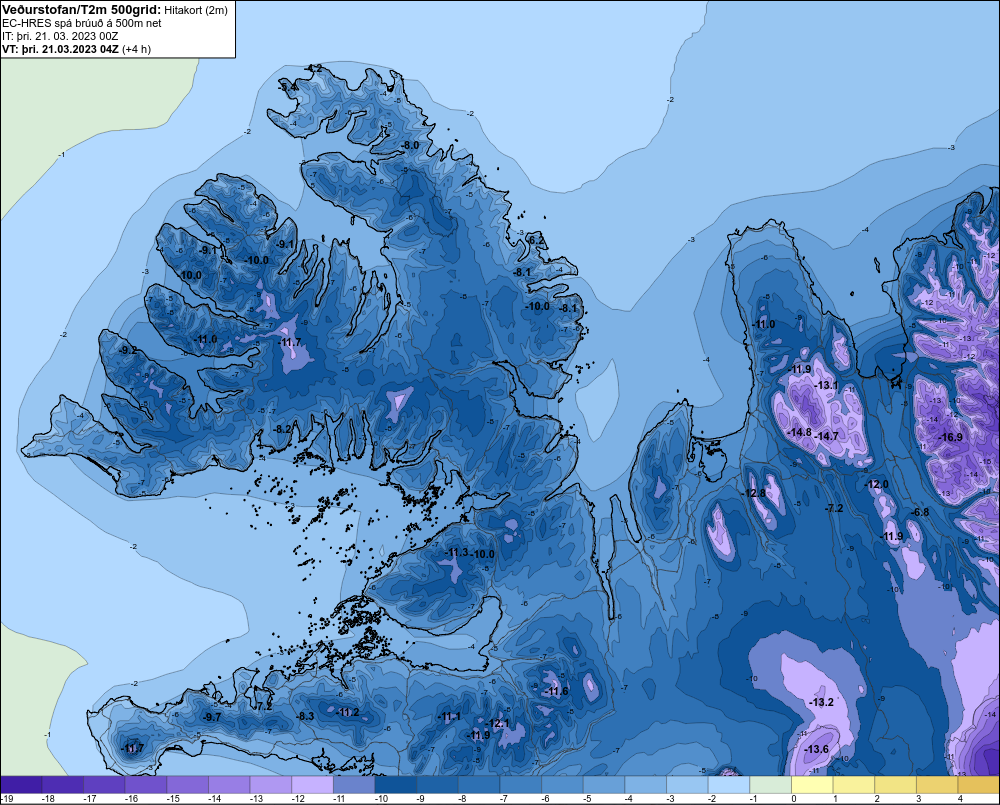Click the -6.2 temperature value
The width and height of the screenshot is (1000, 805).
(536, 240)
